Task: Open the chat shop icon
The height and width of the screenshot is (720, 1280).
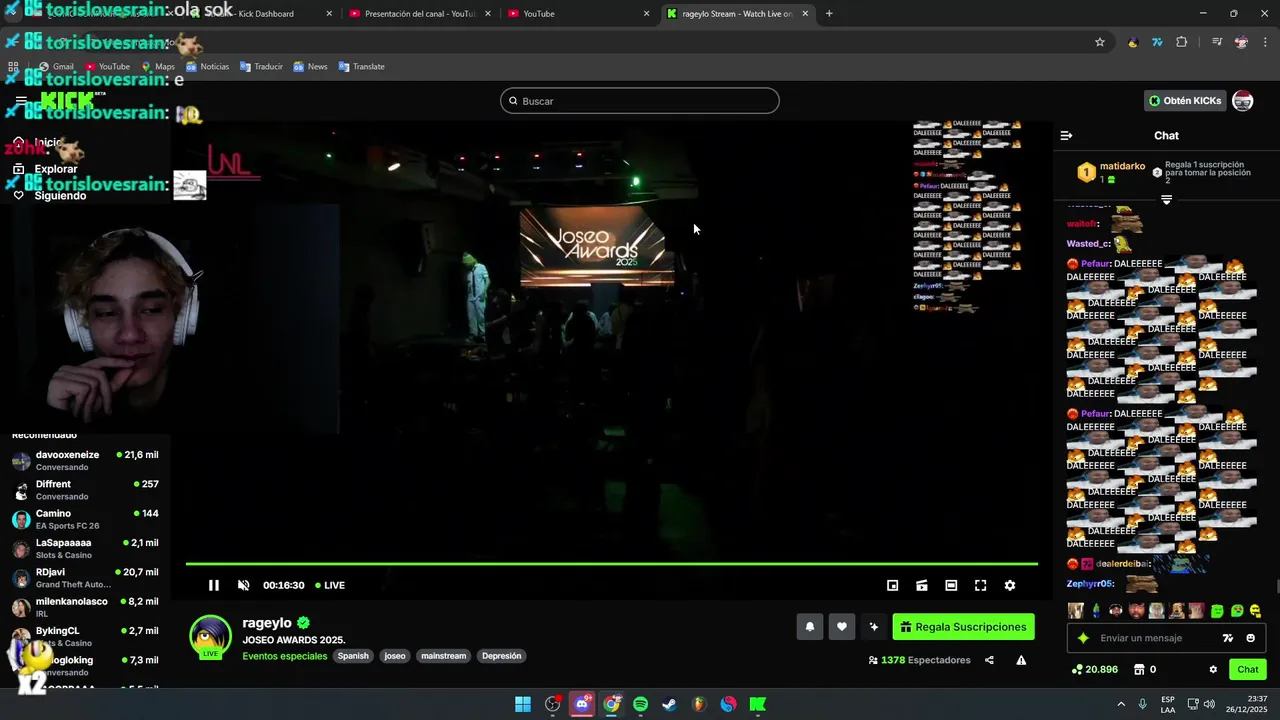Action: point(1138,669)
